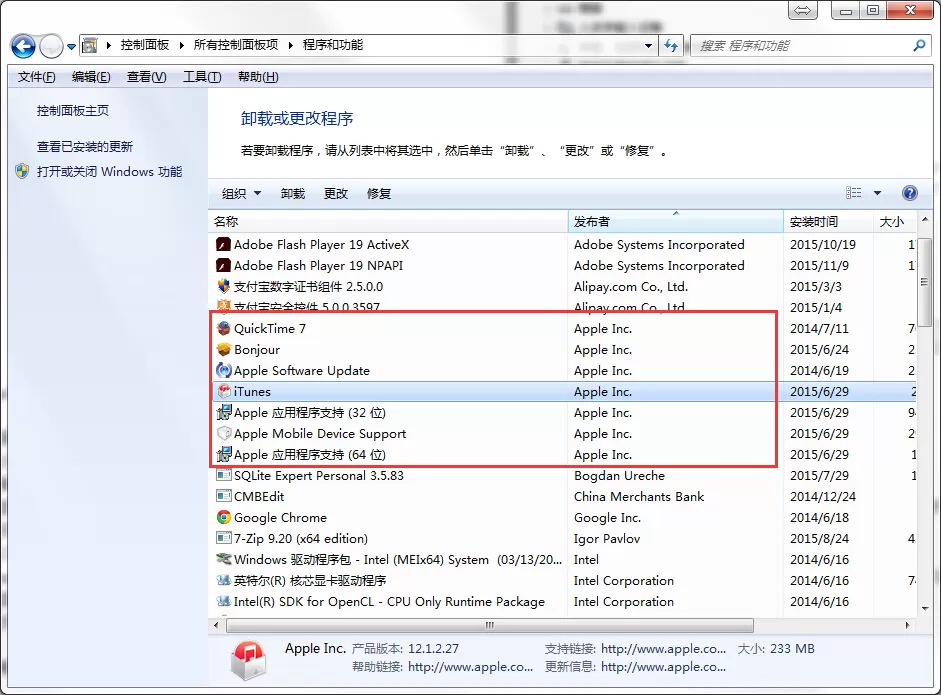Click the horizontal scrollbar left arrow
This screenshot has height=695, width=941.
tap(217, 625)
